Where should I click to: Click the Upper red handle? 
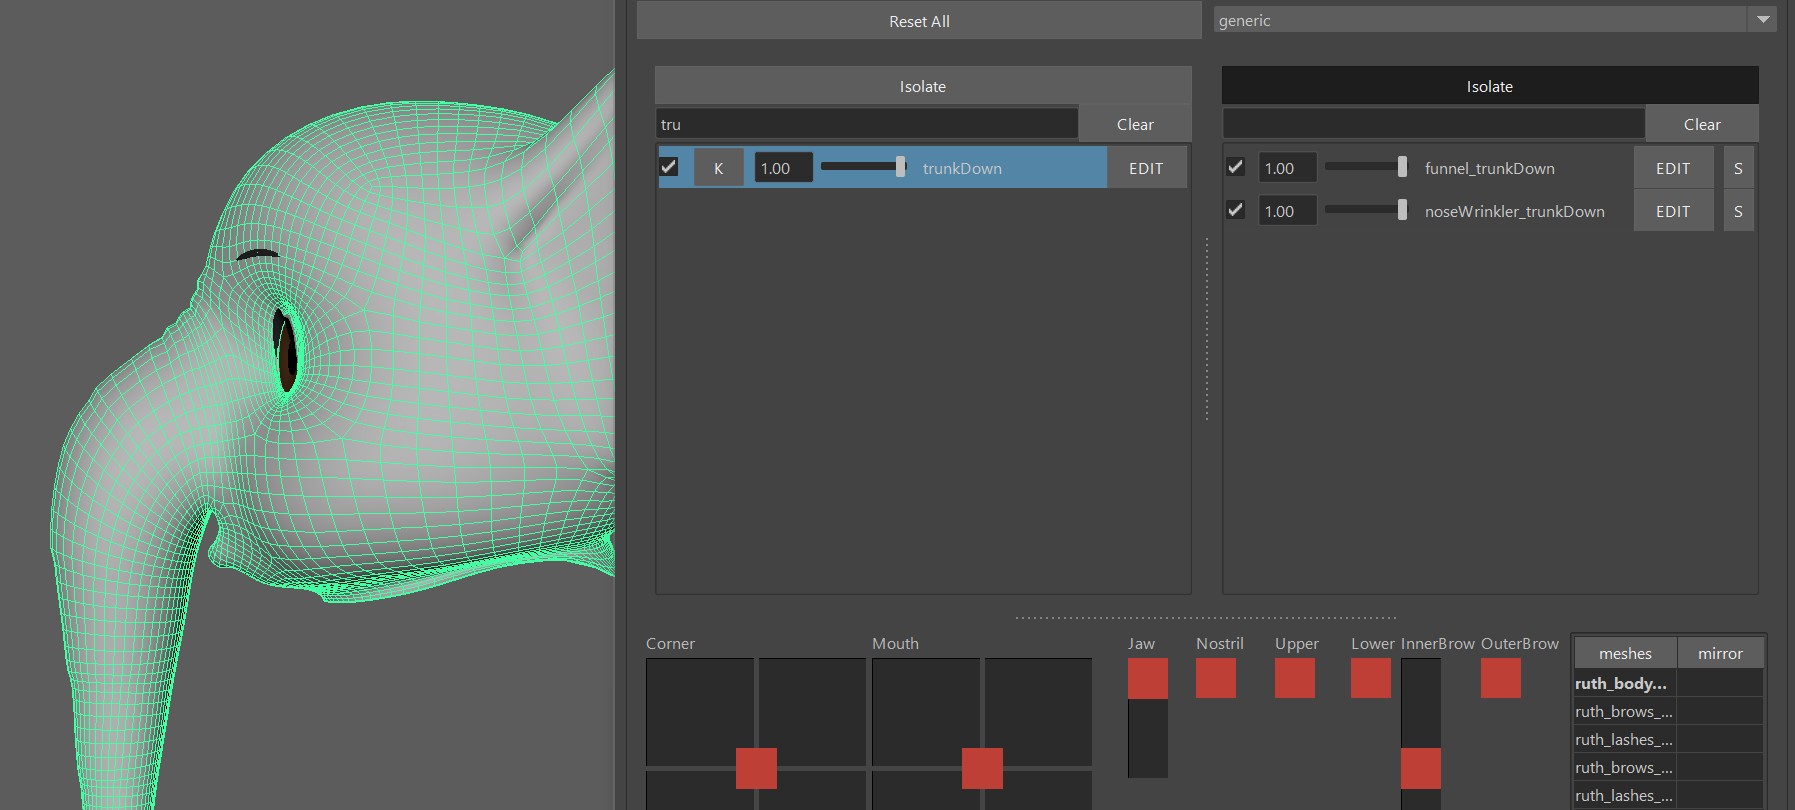1295,679
